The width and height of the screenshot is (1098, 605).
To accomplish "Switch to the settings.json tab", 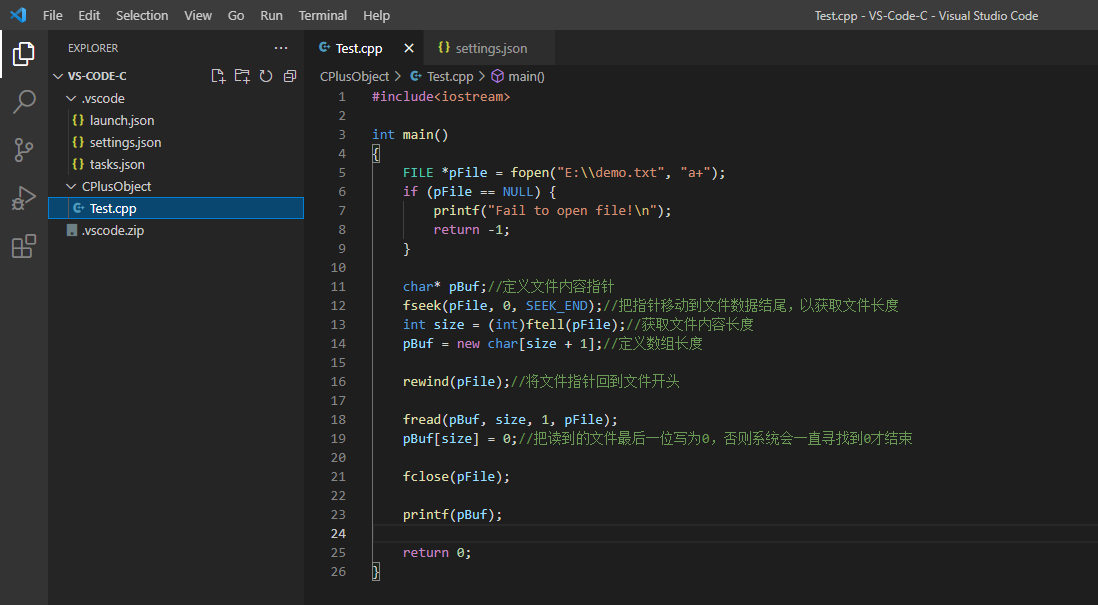I will [x=491, y=48].
